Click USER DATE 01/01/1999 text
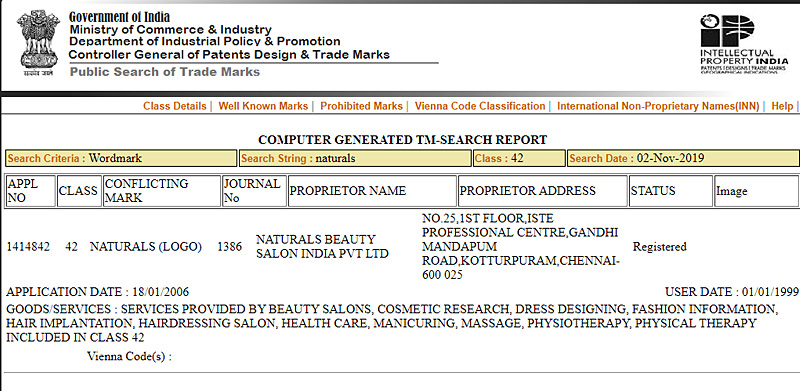 click(x=732, y=292)
